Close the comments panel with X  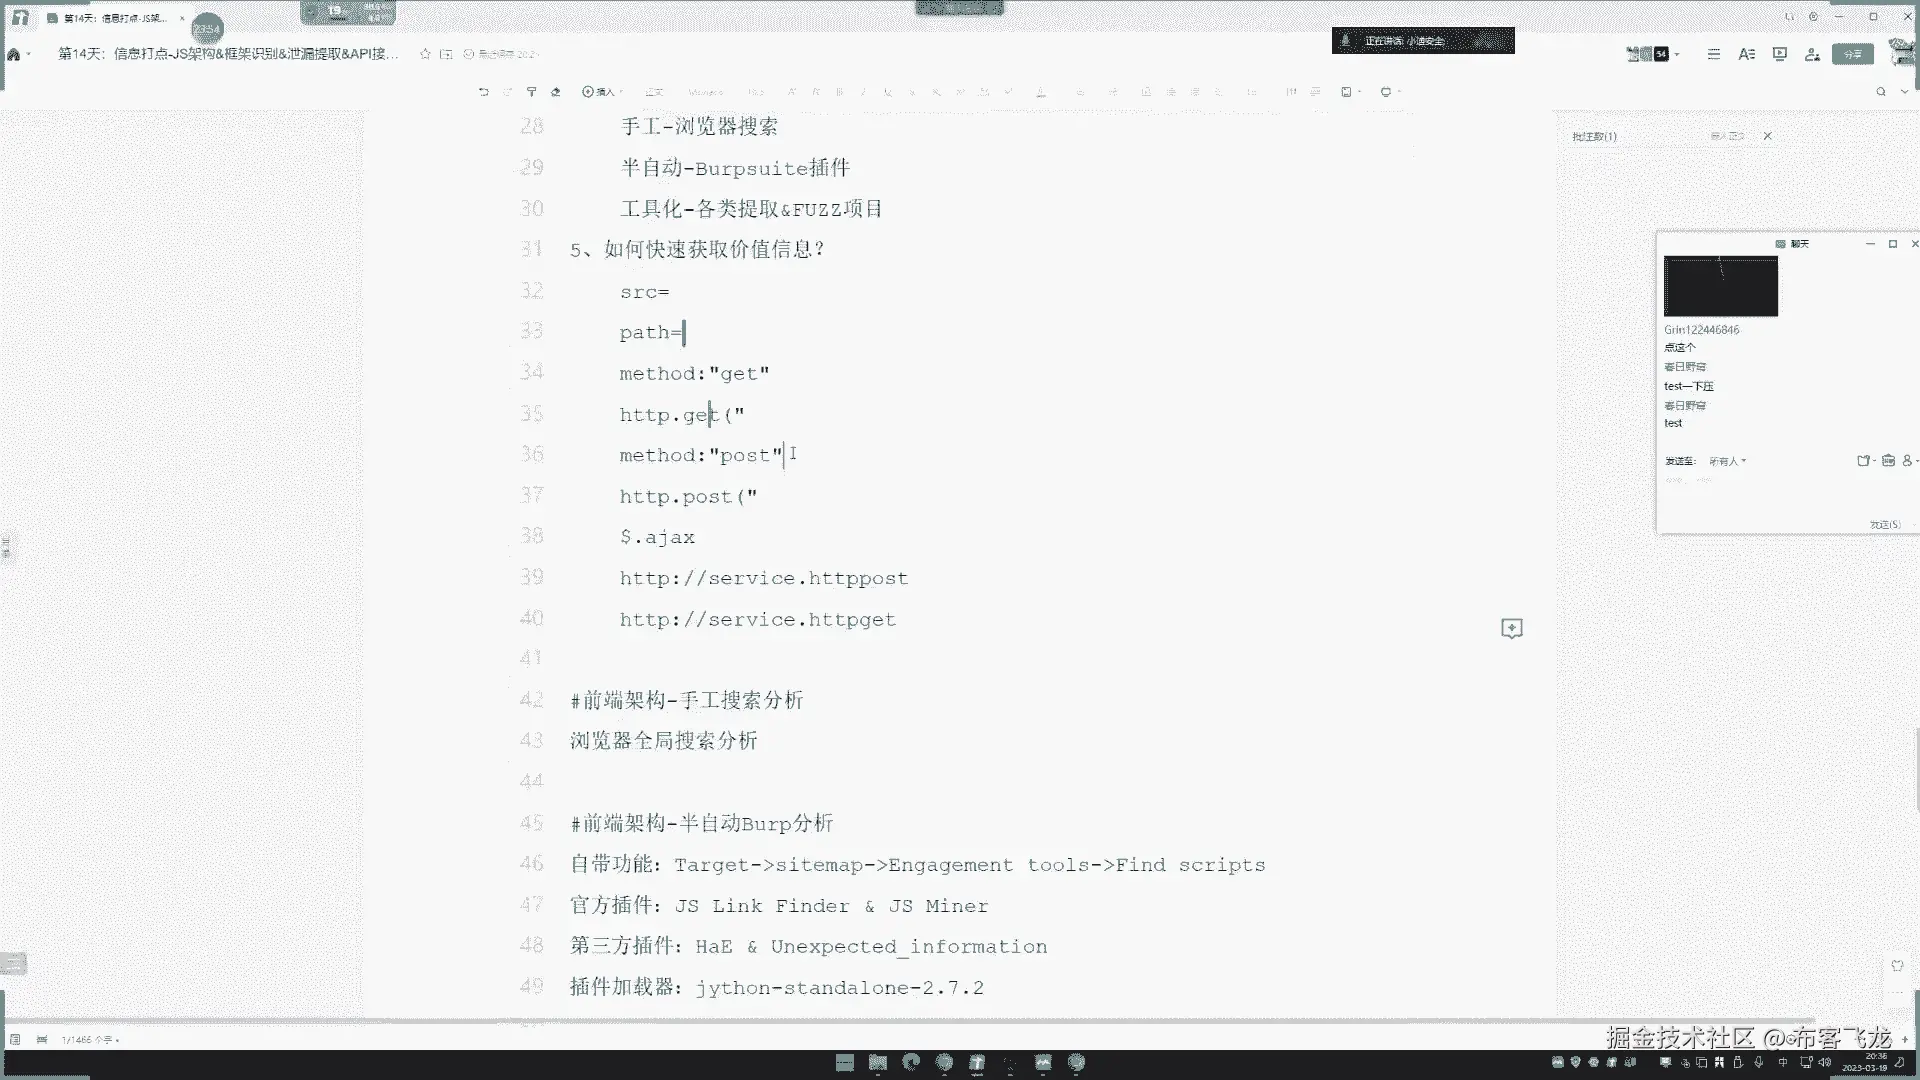click(x=1767, y=136)
